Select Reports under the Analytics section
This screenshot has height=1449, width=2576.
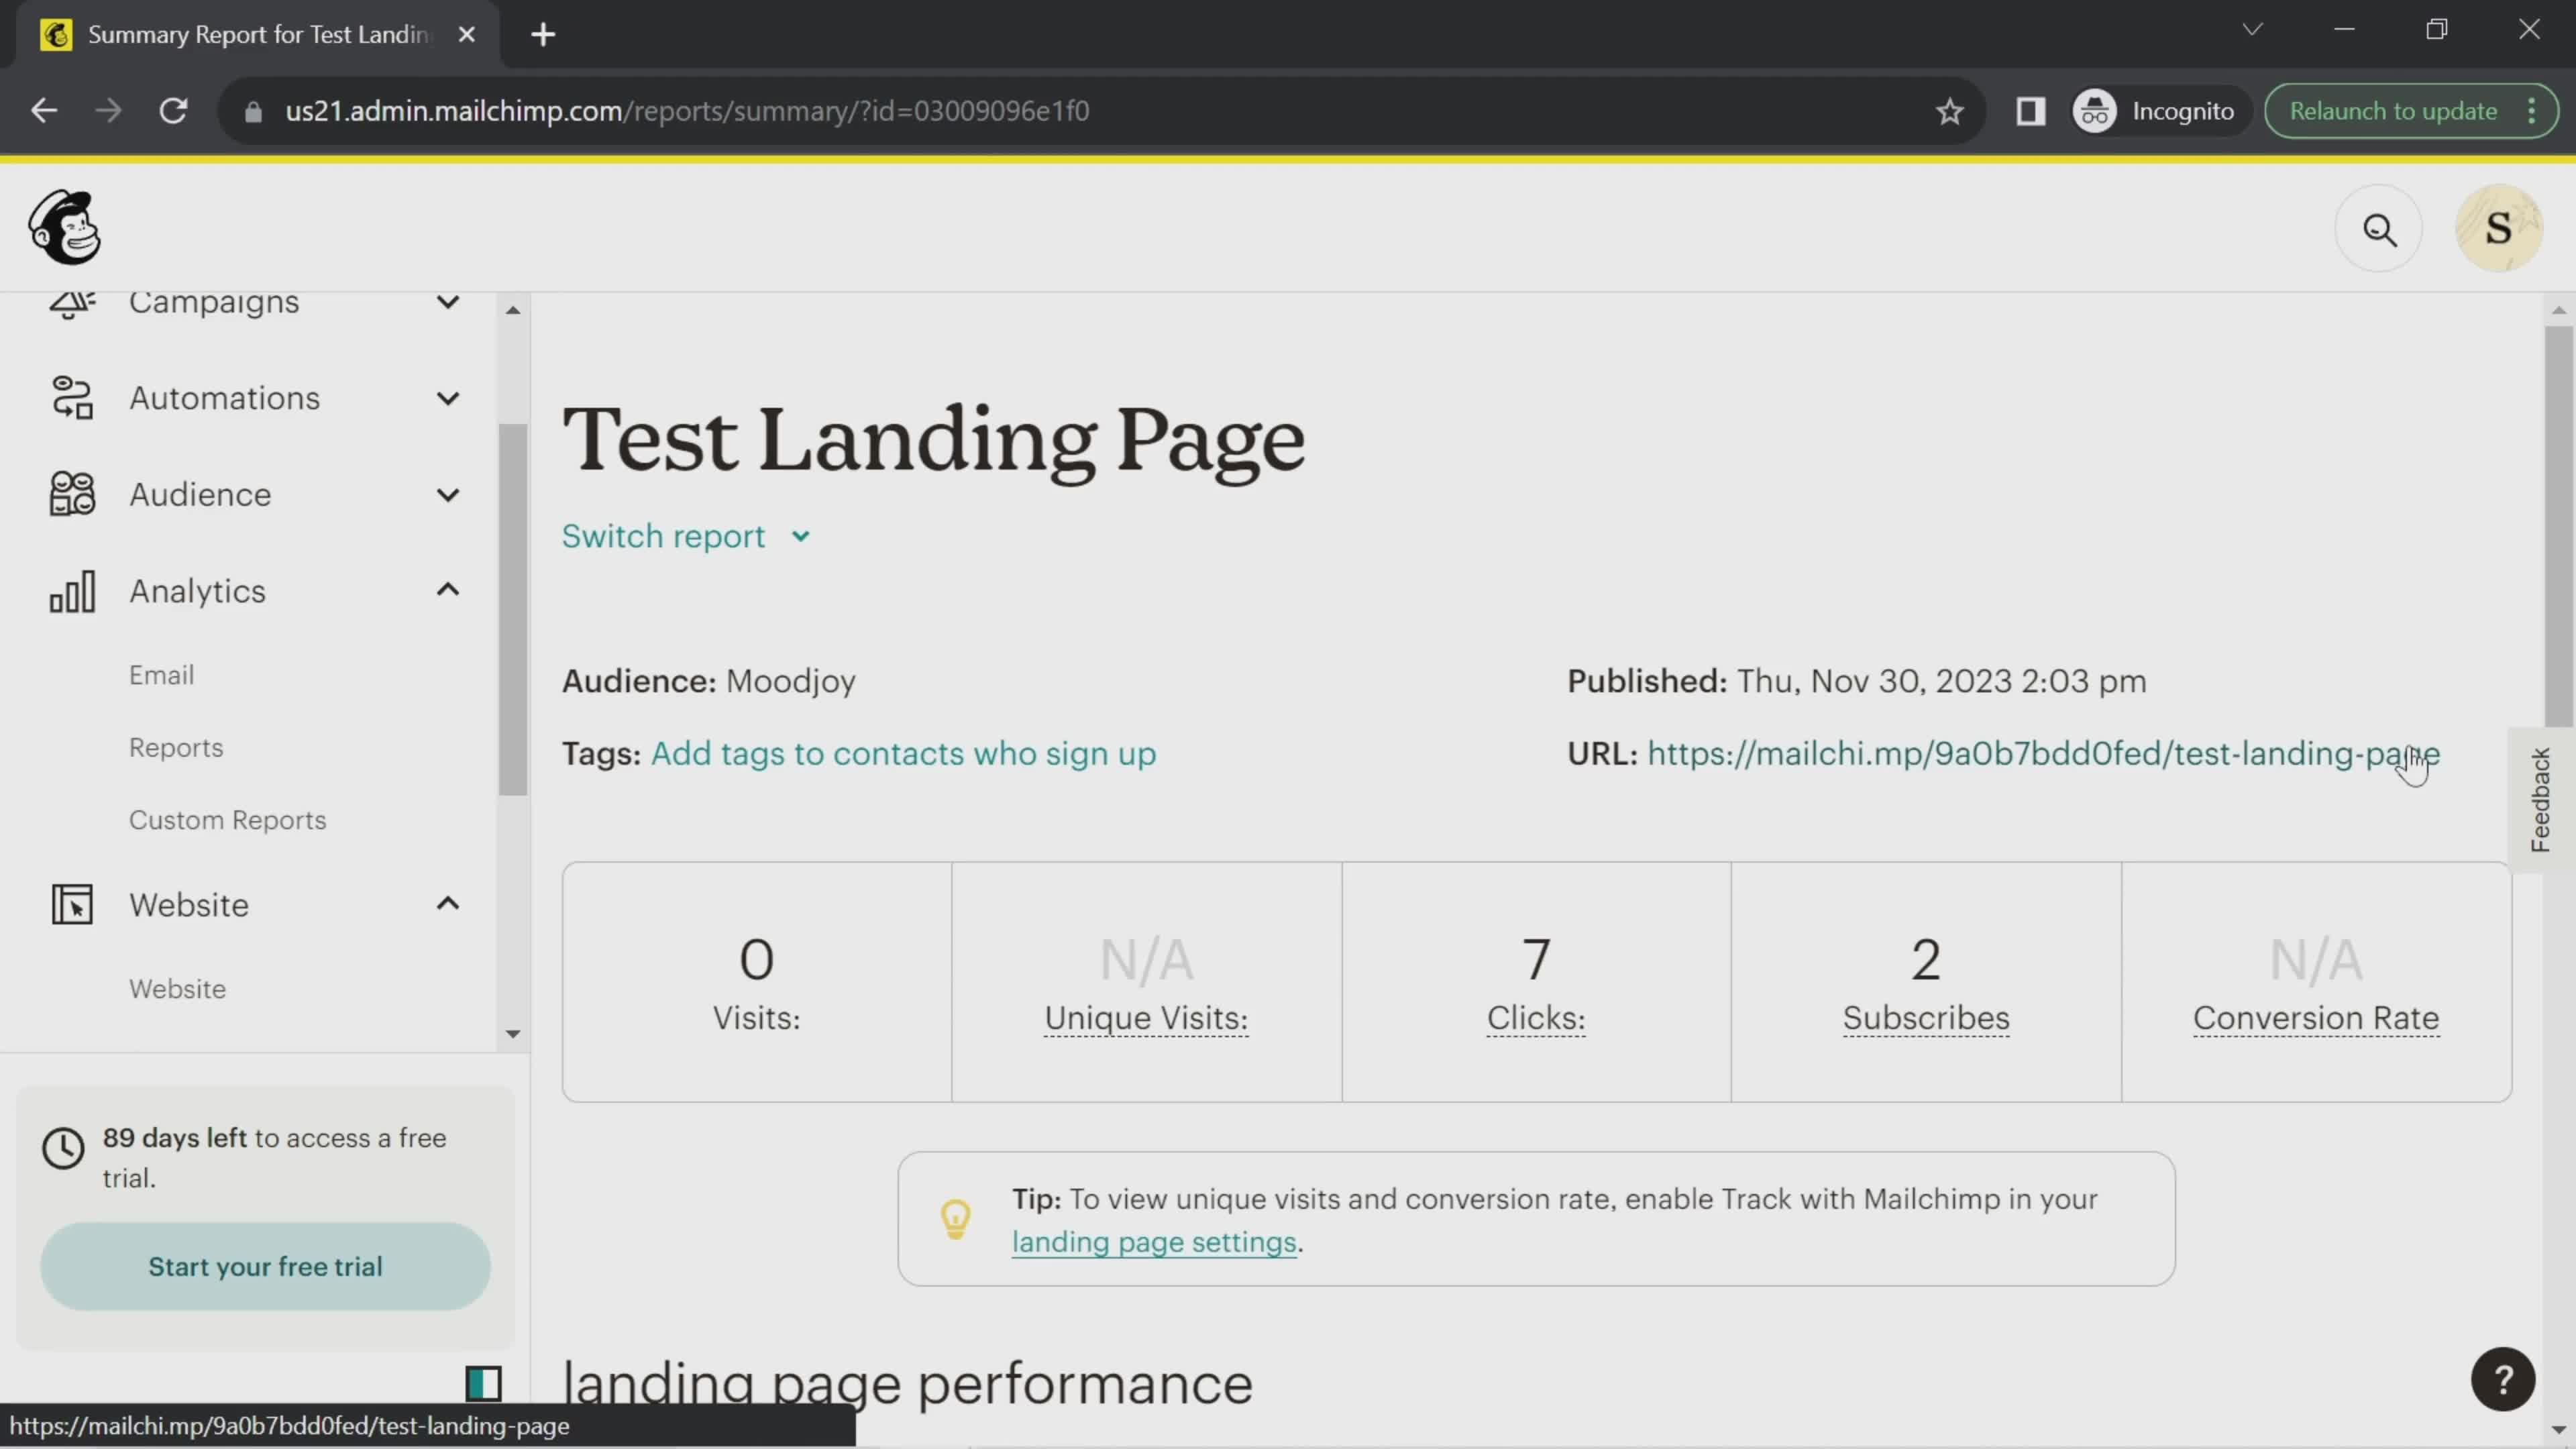176,747
